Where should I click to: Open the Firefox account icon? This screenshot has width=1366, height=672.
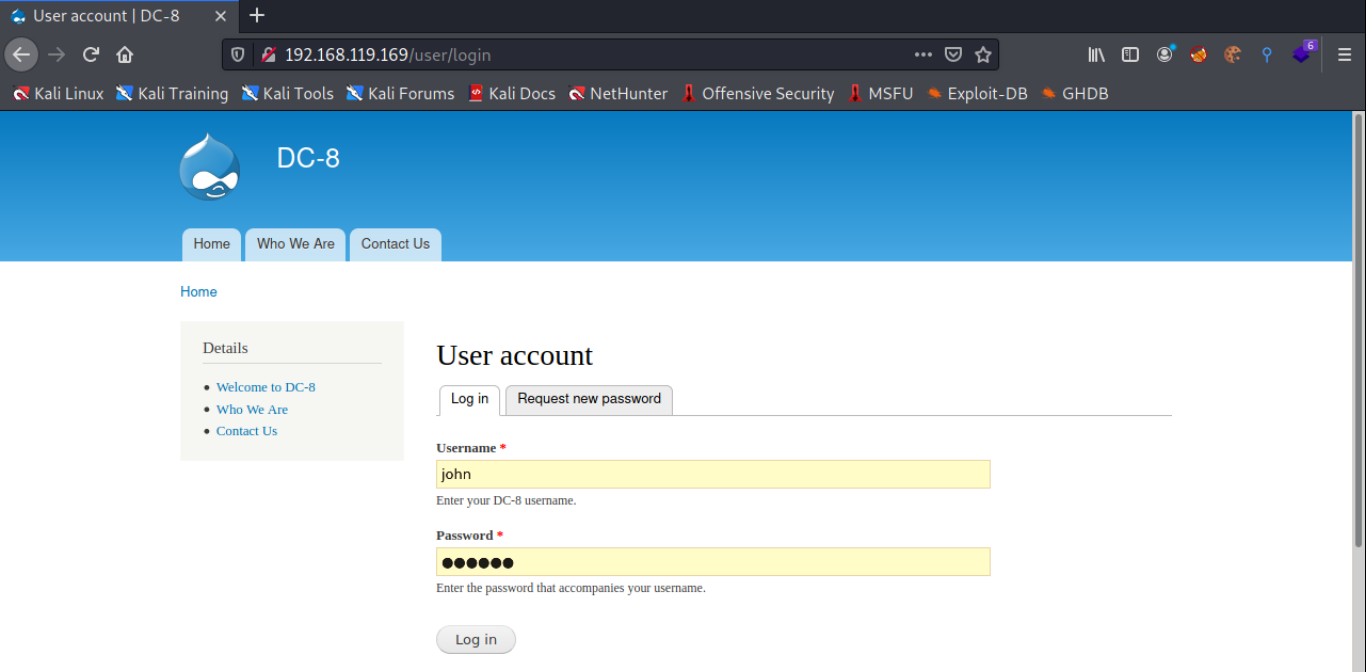[x=1165, y=55]
